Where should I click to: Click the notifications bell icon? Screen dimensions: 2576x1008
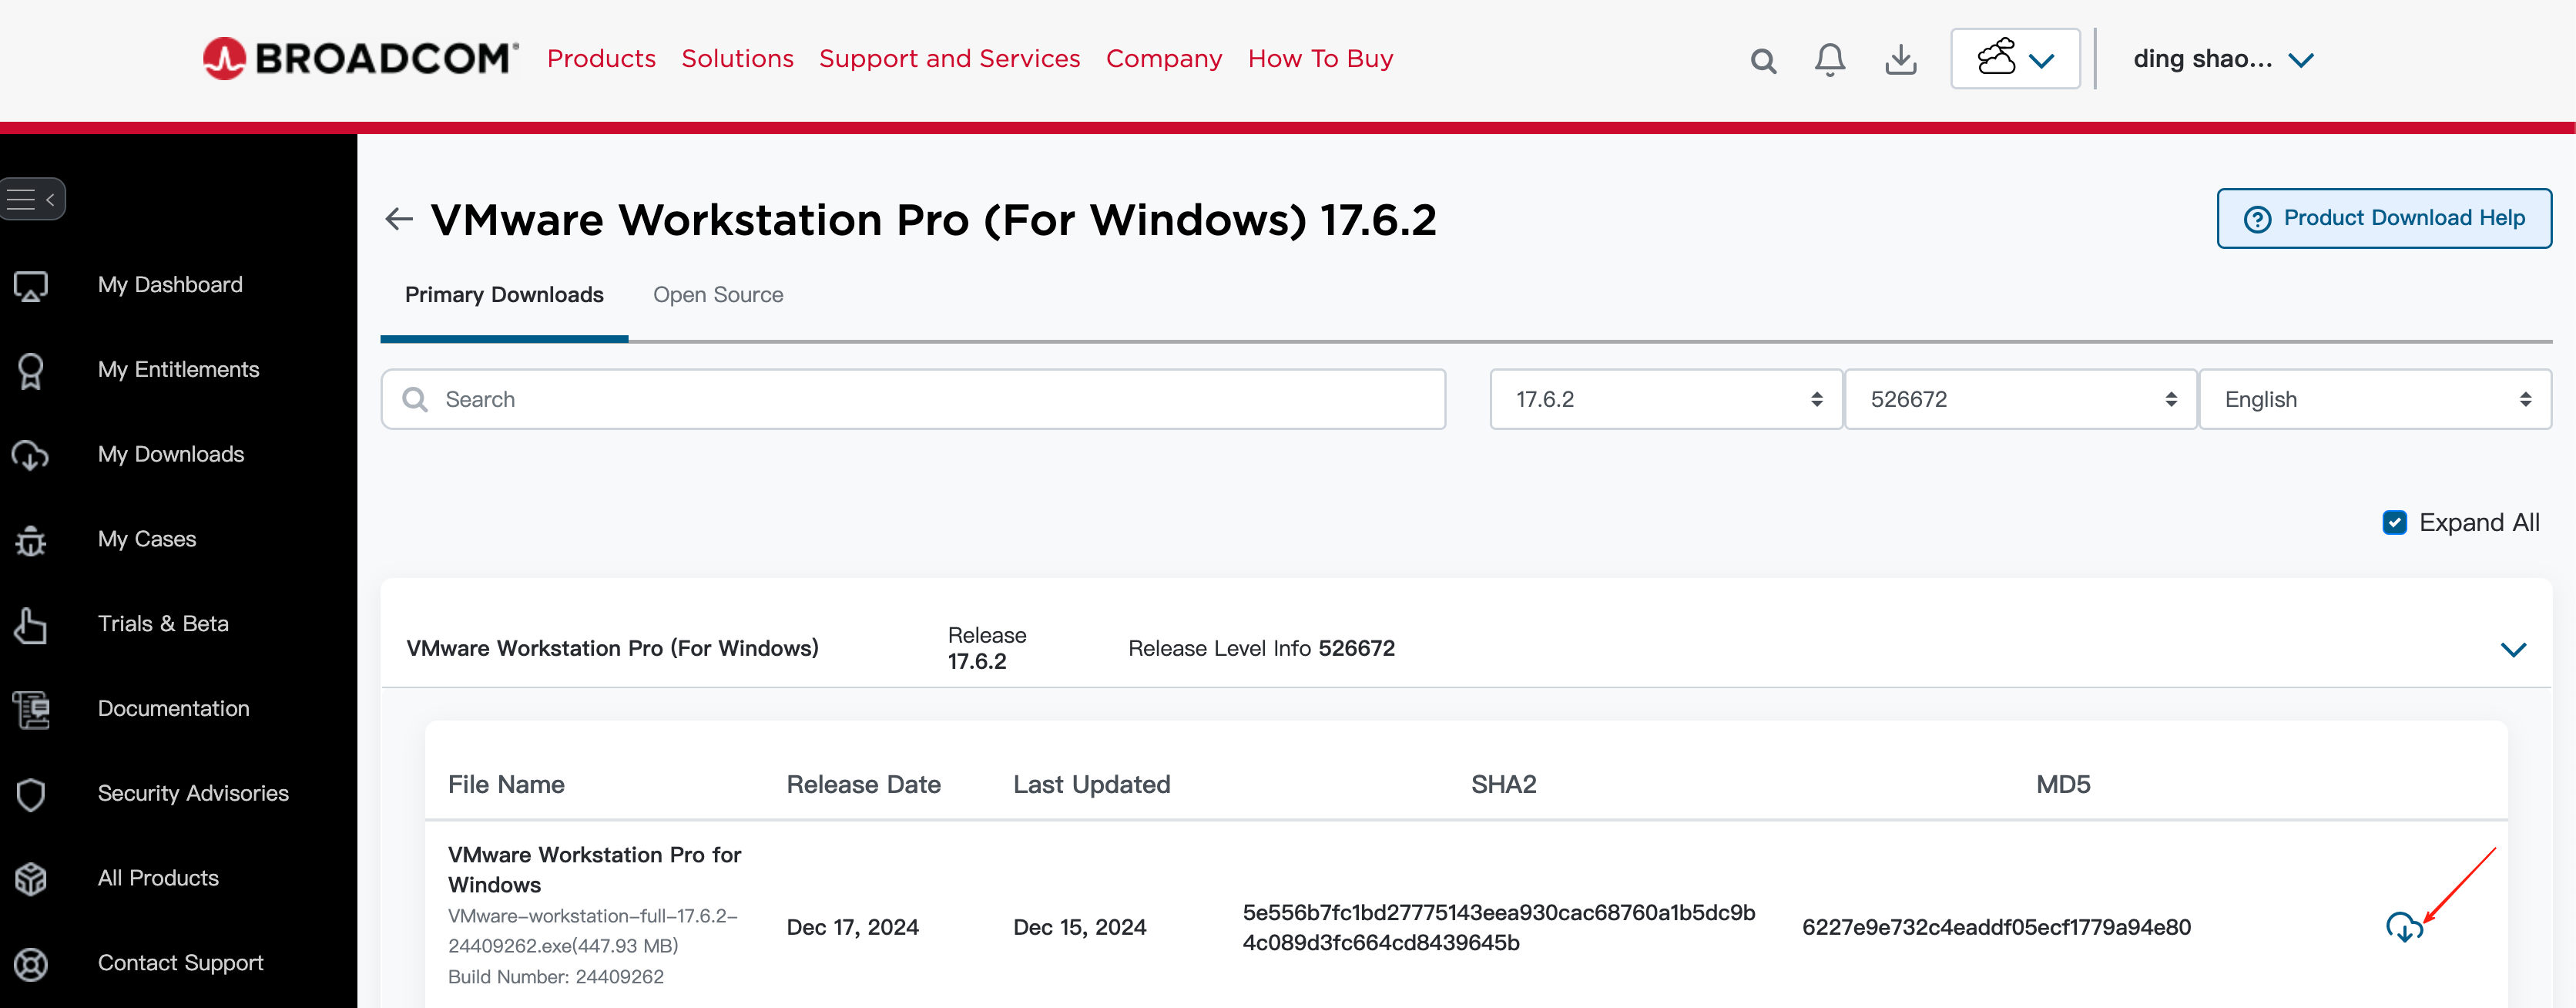point(1829,59)
